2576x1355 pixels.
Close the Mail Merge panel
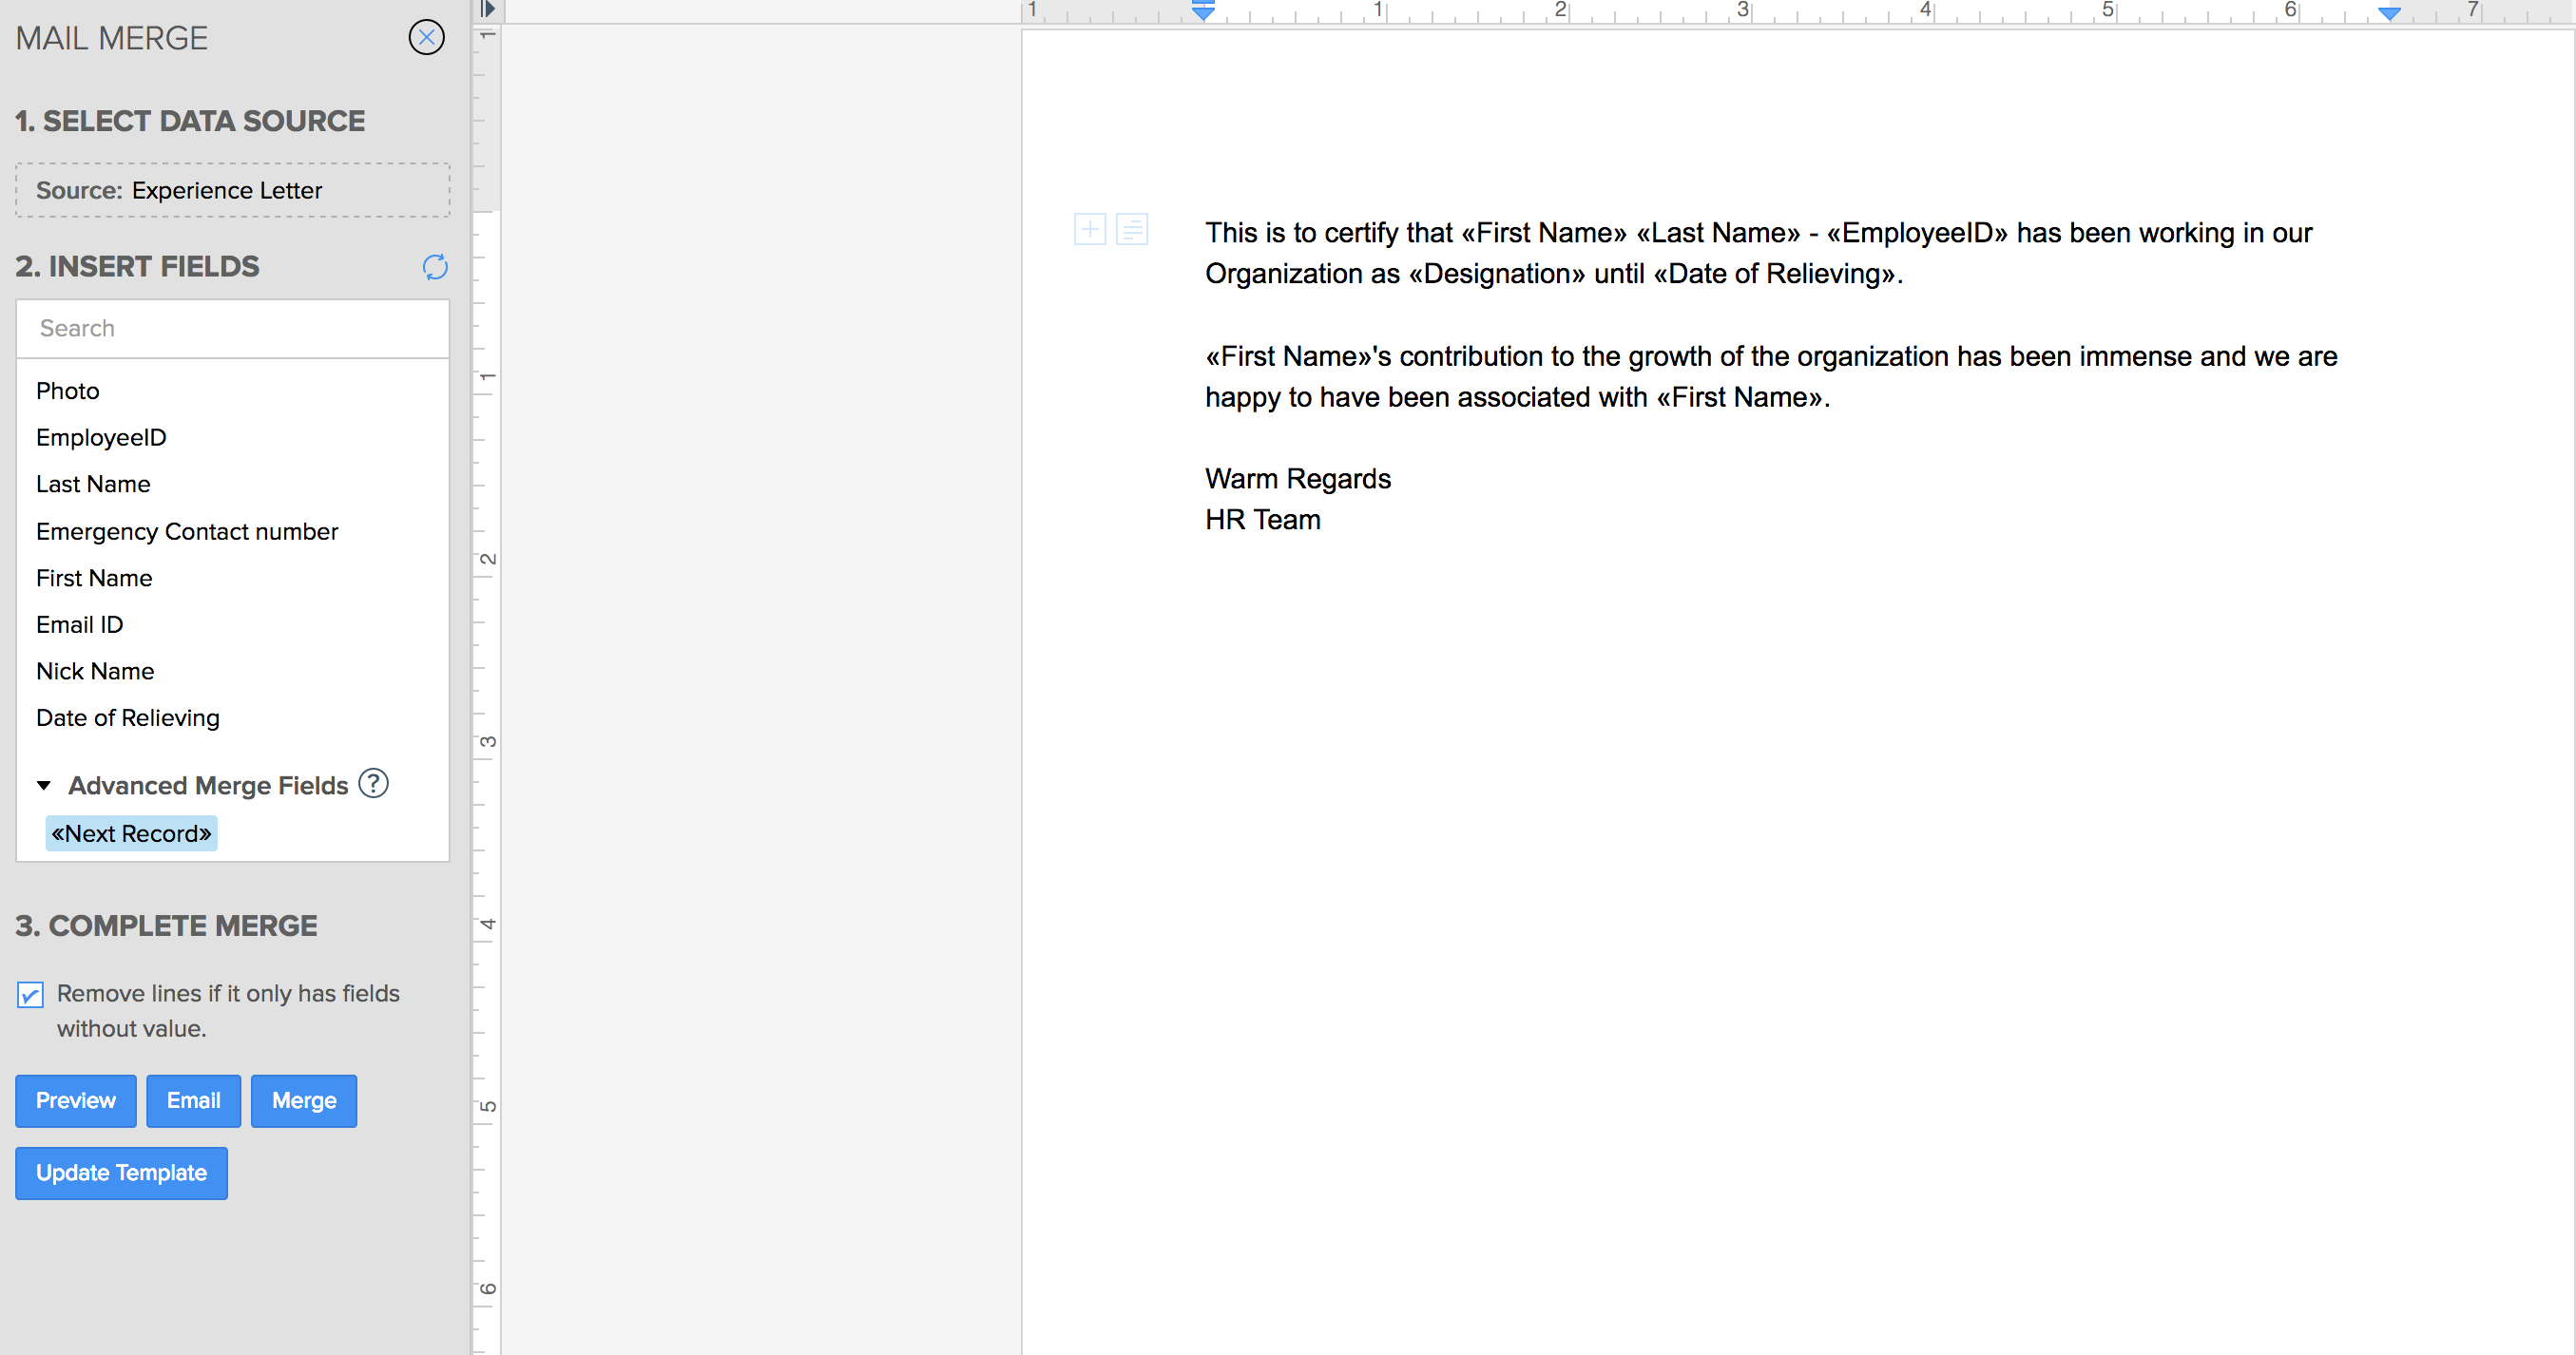click(426, 38)
